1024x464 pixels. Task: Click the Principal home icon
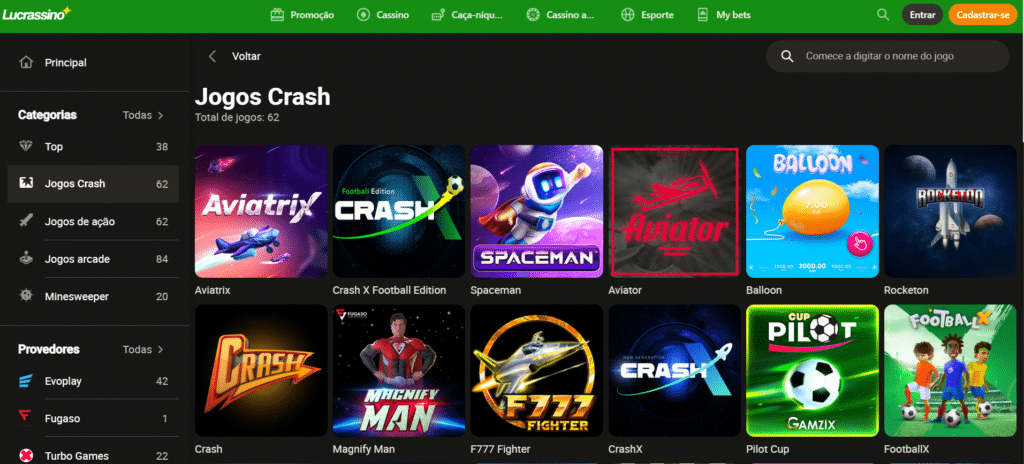pyautogui.click(x=26, y=63)
